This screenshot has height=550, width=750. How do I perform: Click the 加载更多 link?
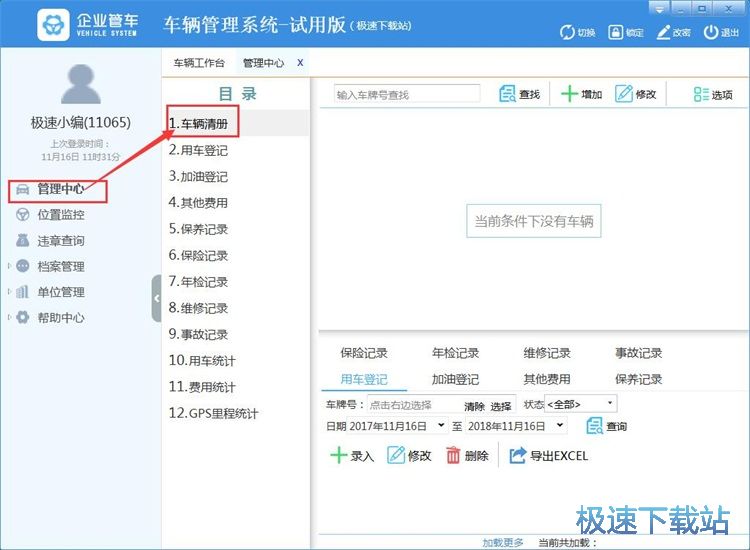pos(503,542)
